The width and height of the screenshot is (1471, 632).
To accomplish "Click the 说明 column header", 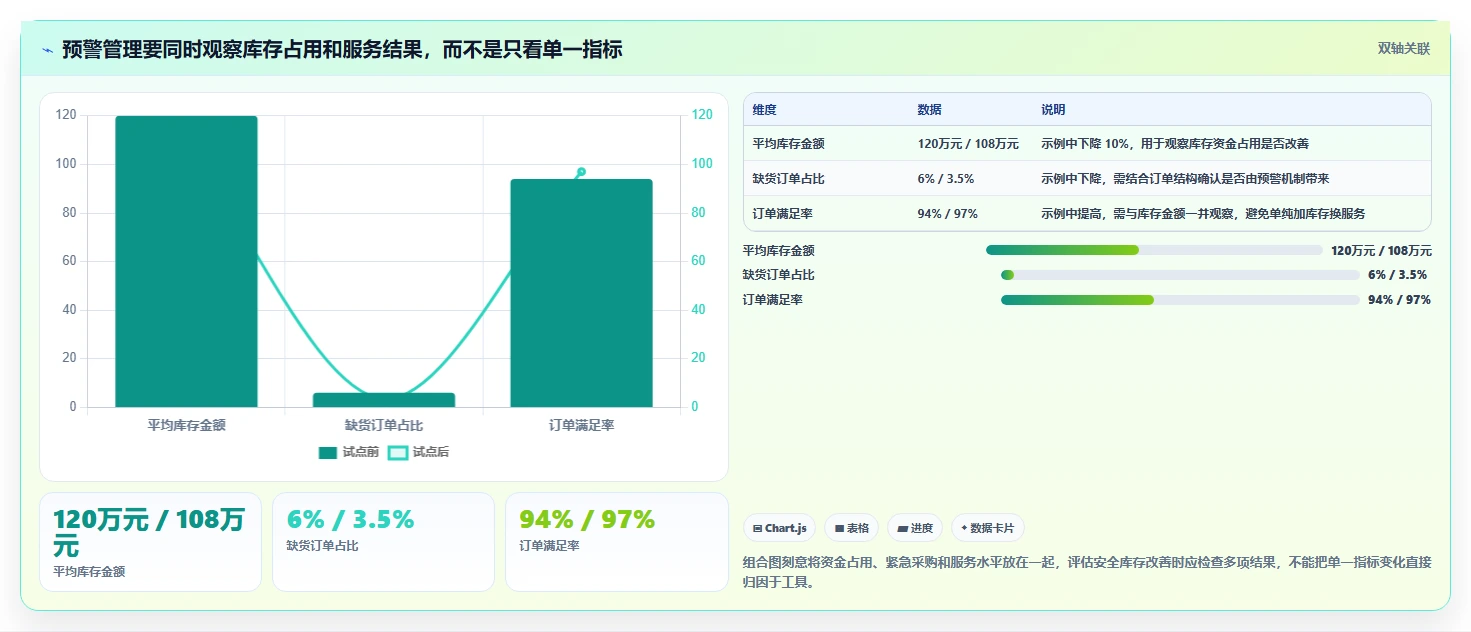I will click(1053, 110).
